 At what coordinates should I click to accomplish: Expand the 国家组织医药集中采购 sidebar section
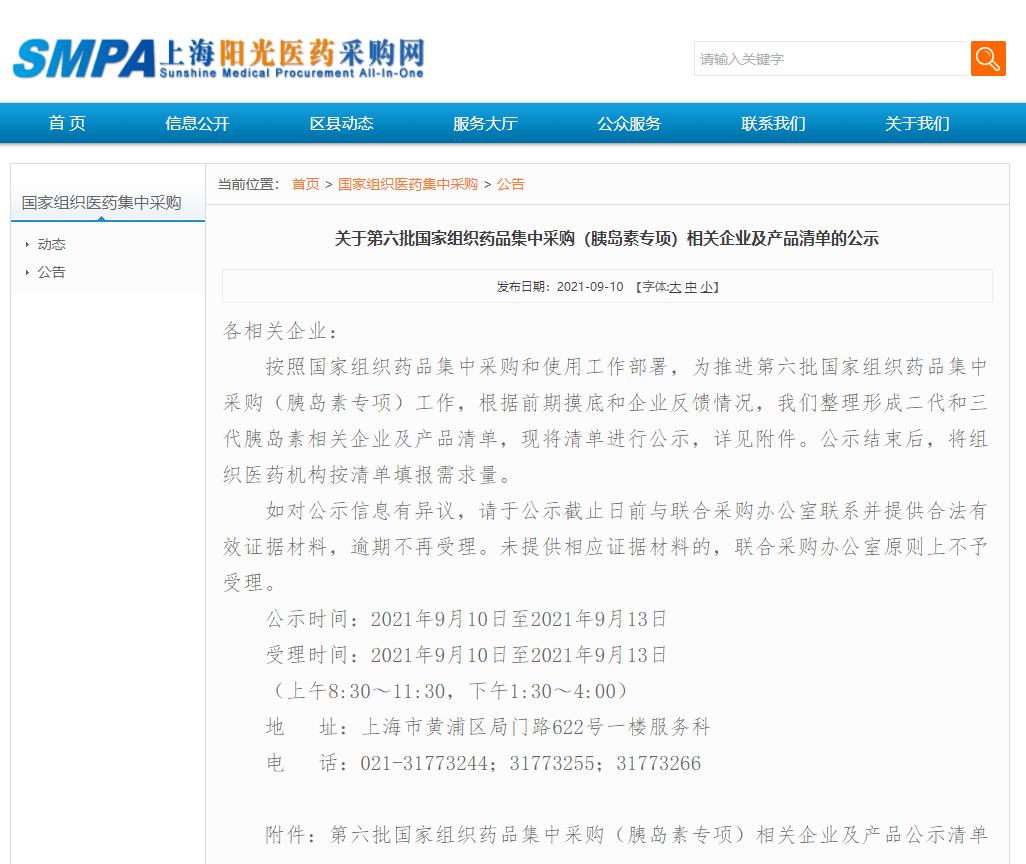coord(103,202)
